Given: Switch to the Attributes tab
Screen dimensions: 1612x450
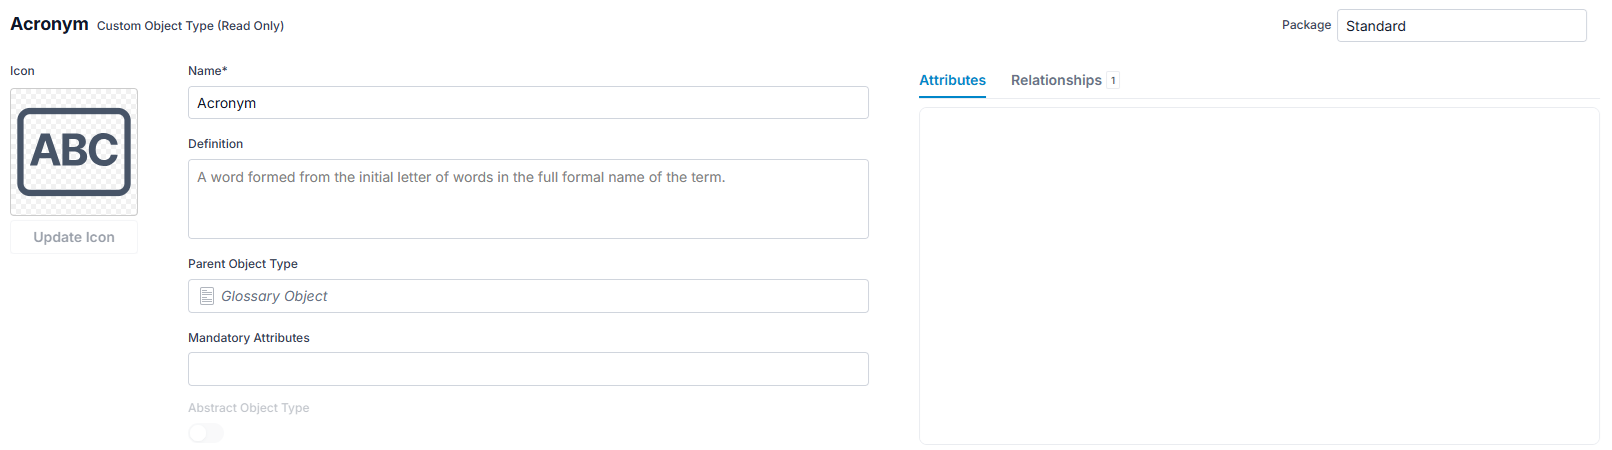Looking at the screenshot, I should (x=952, y=80).
